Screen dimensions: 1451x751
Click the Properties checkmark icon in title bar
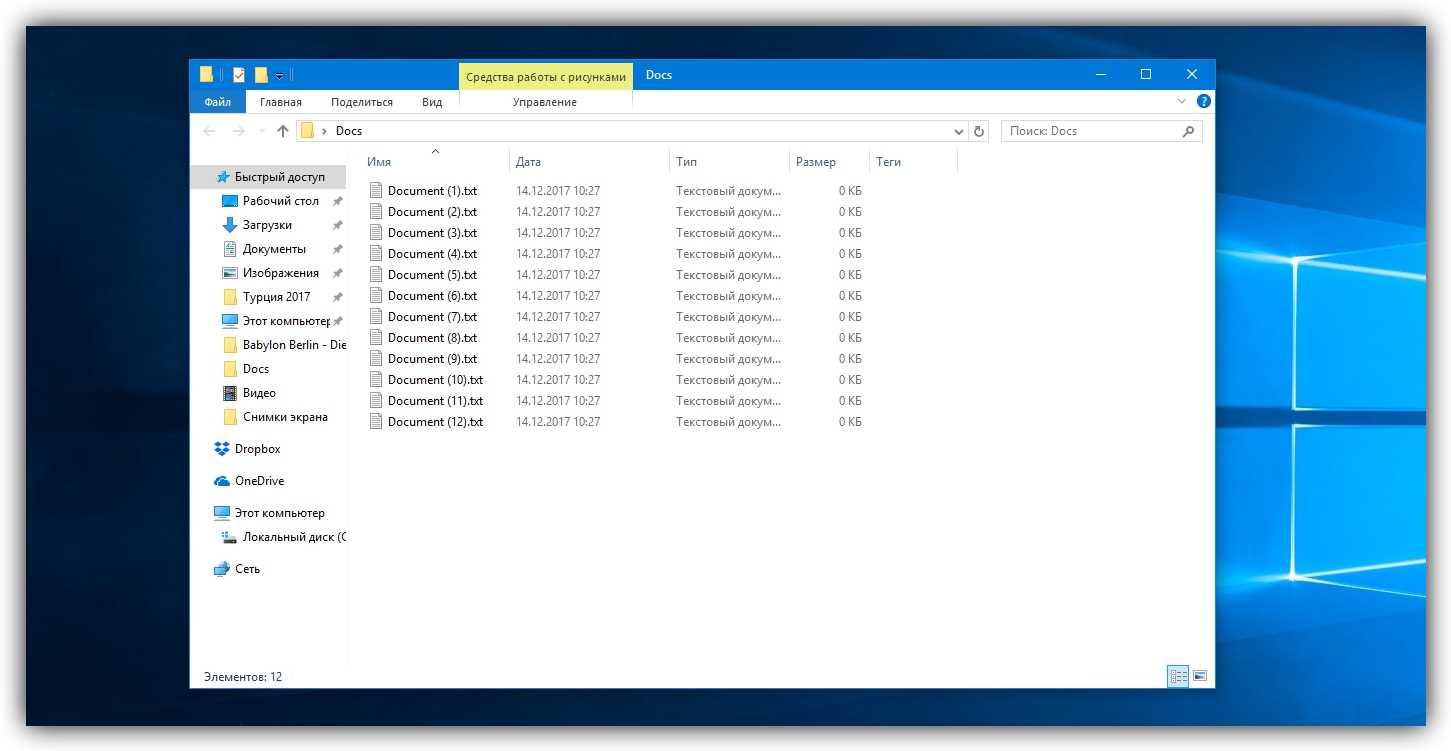(239, 75)
